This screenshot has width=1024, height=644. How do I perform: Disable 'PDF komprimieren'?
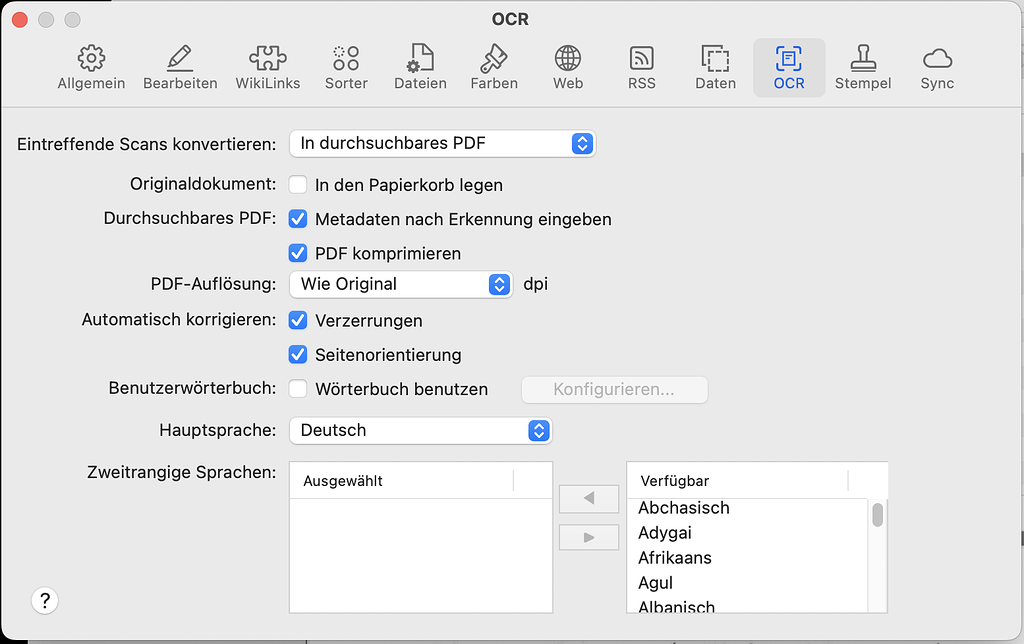click(298, 253)
